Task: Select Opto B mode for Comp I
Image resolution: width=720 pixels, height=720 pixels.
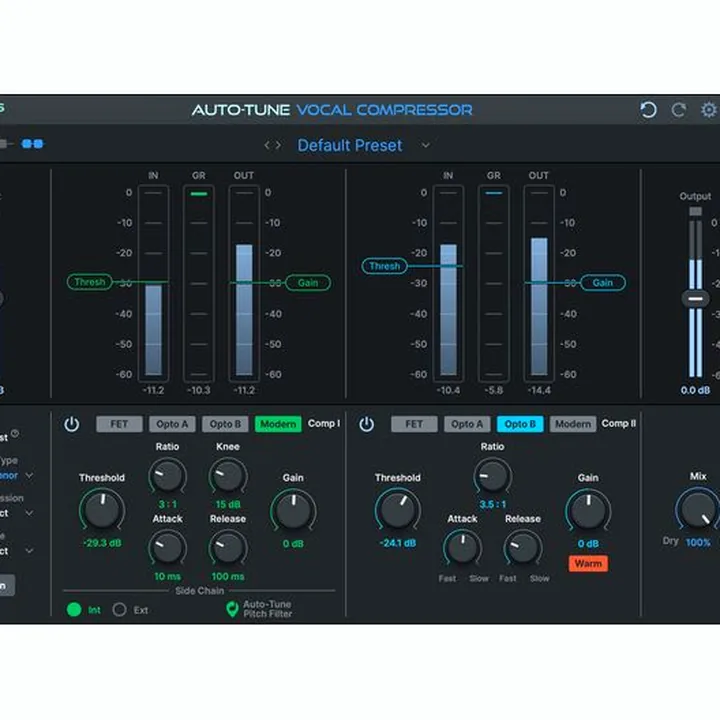Action: (225, 424)
